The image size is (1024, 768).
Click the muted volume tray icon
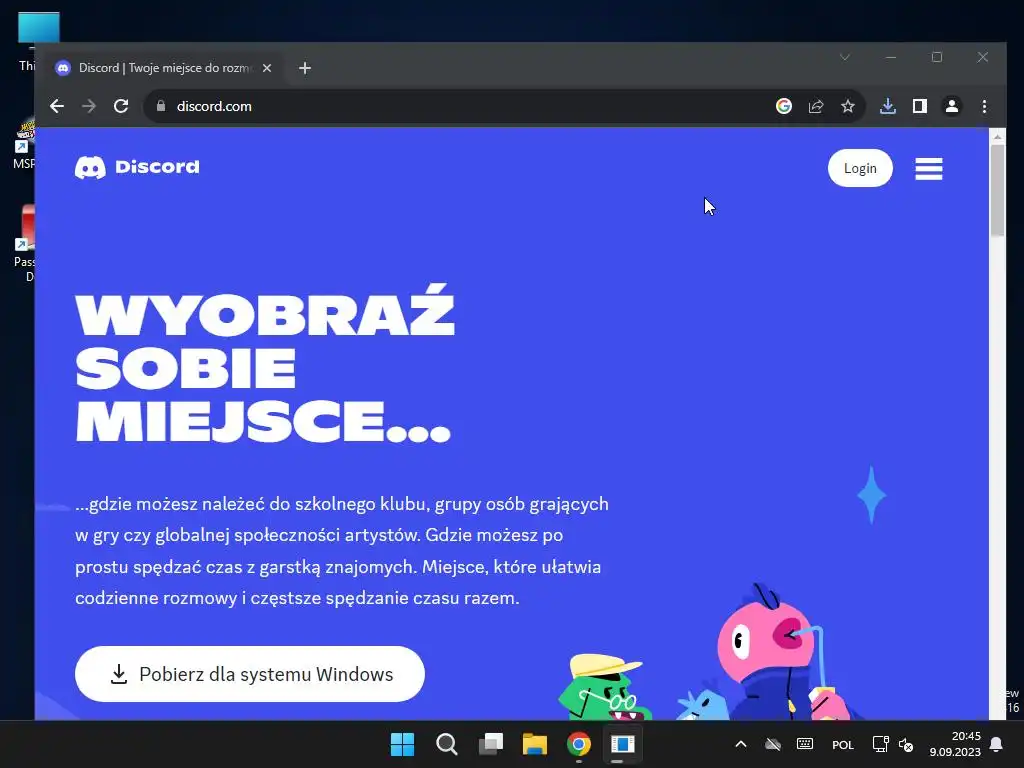(x=906, y=744)
